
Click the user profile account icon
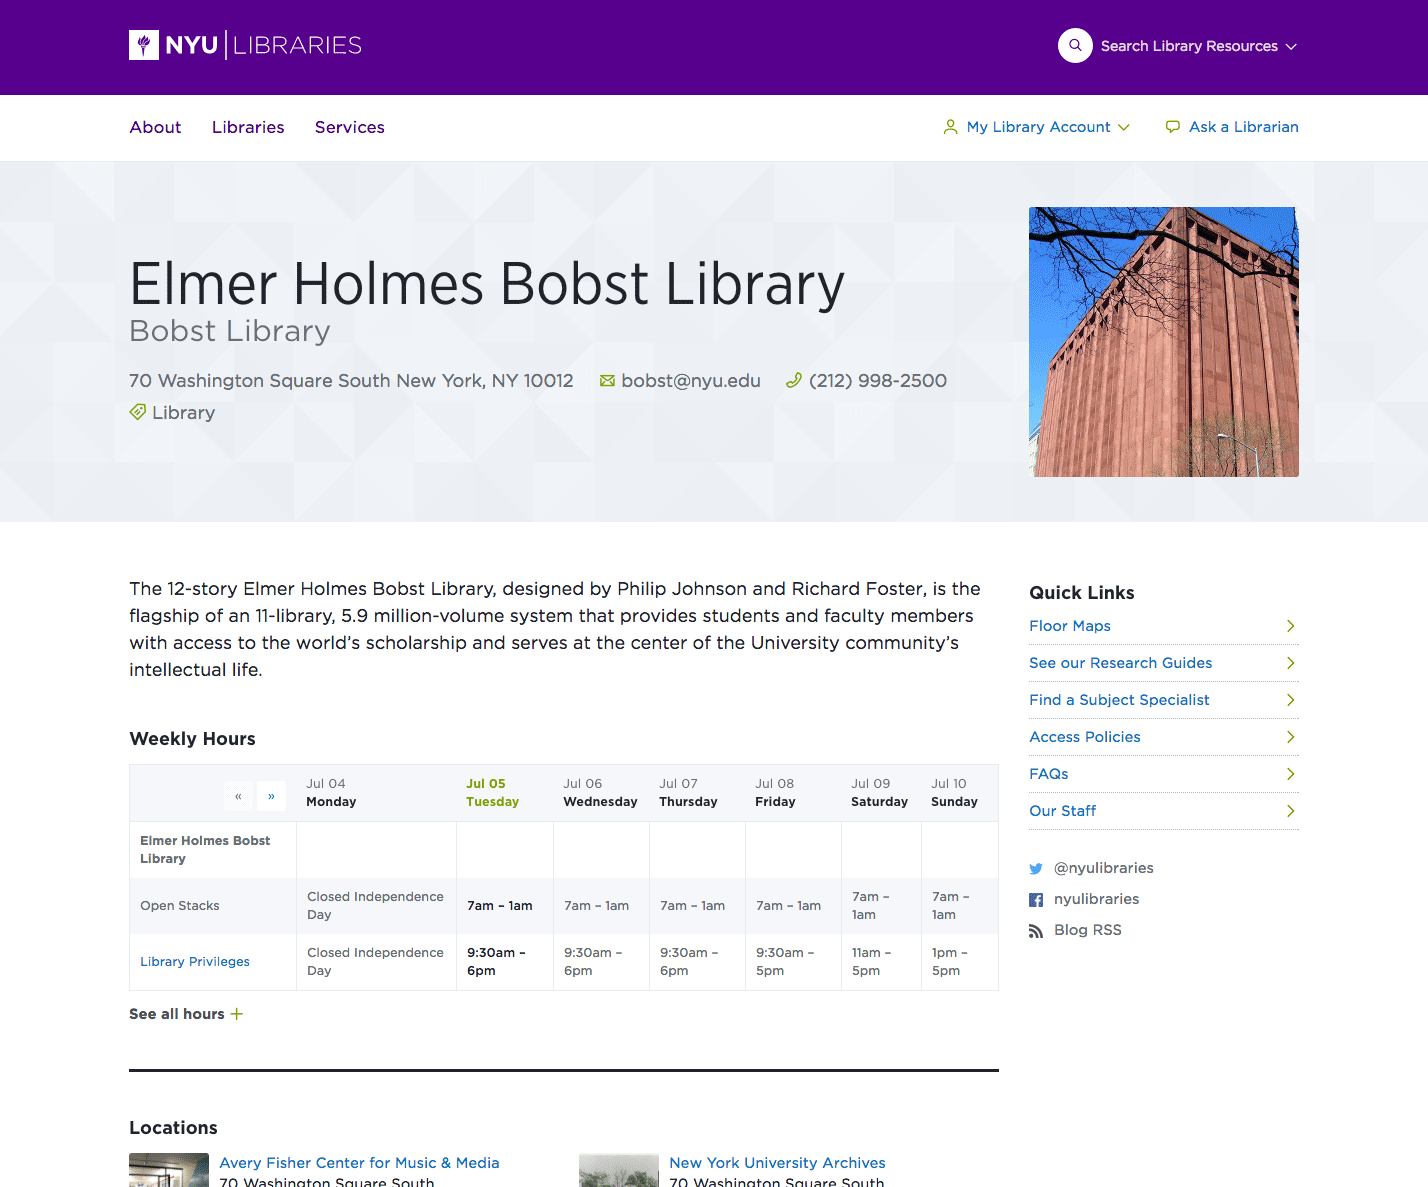click(950, 127)
